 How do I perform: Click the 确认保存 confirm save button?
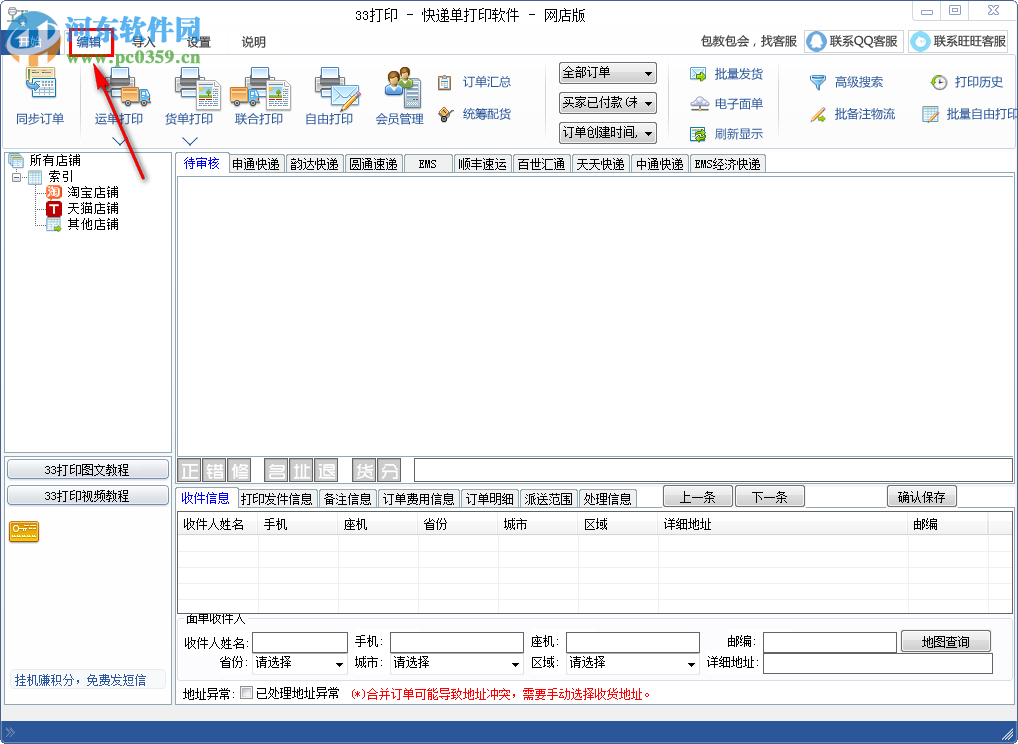pos(921,496)
